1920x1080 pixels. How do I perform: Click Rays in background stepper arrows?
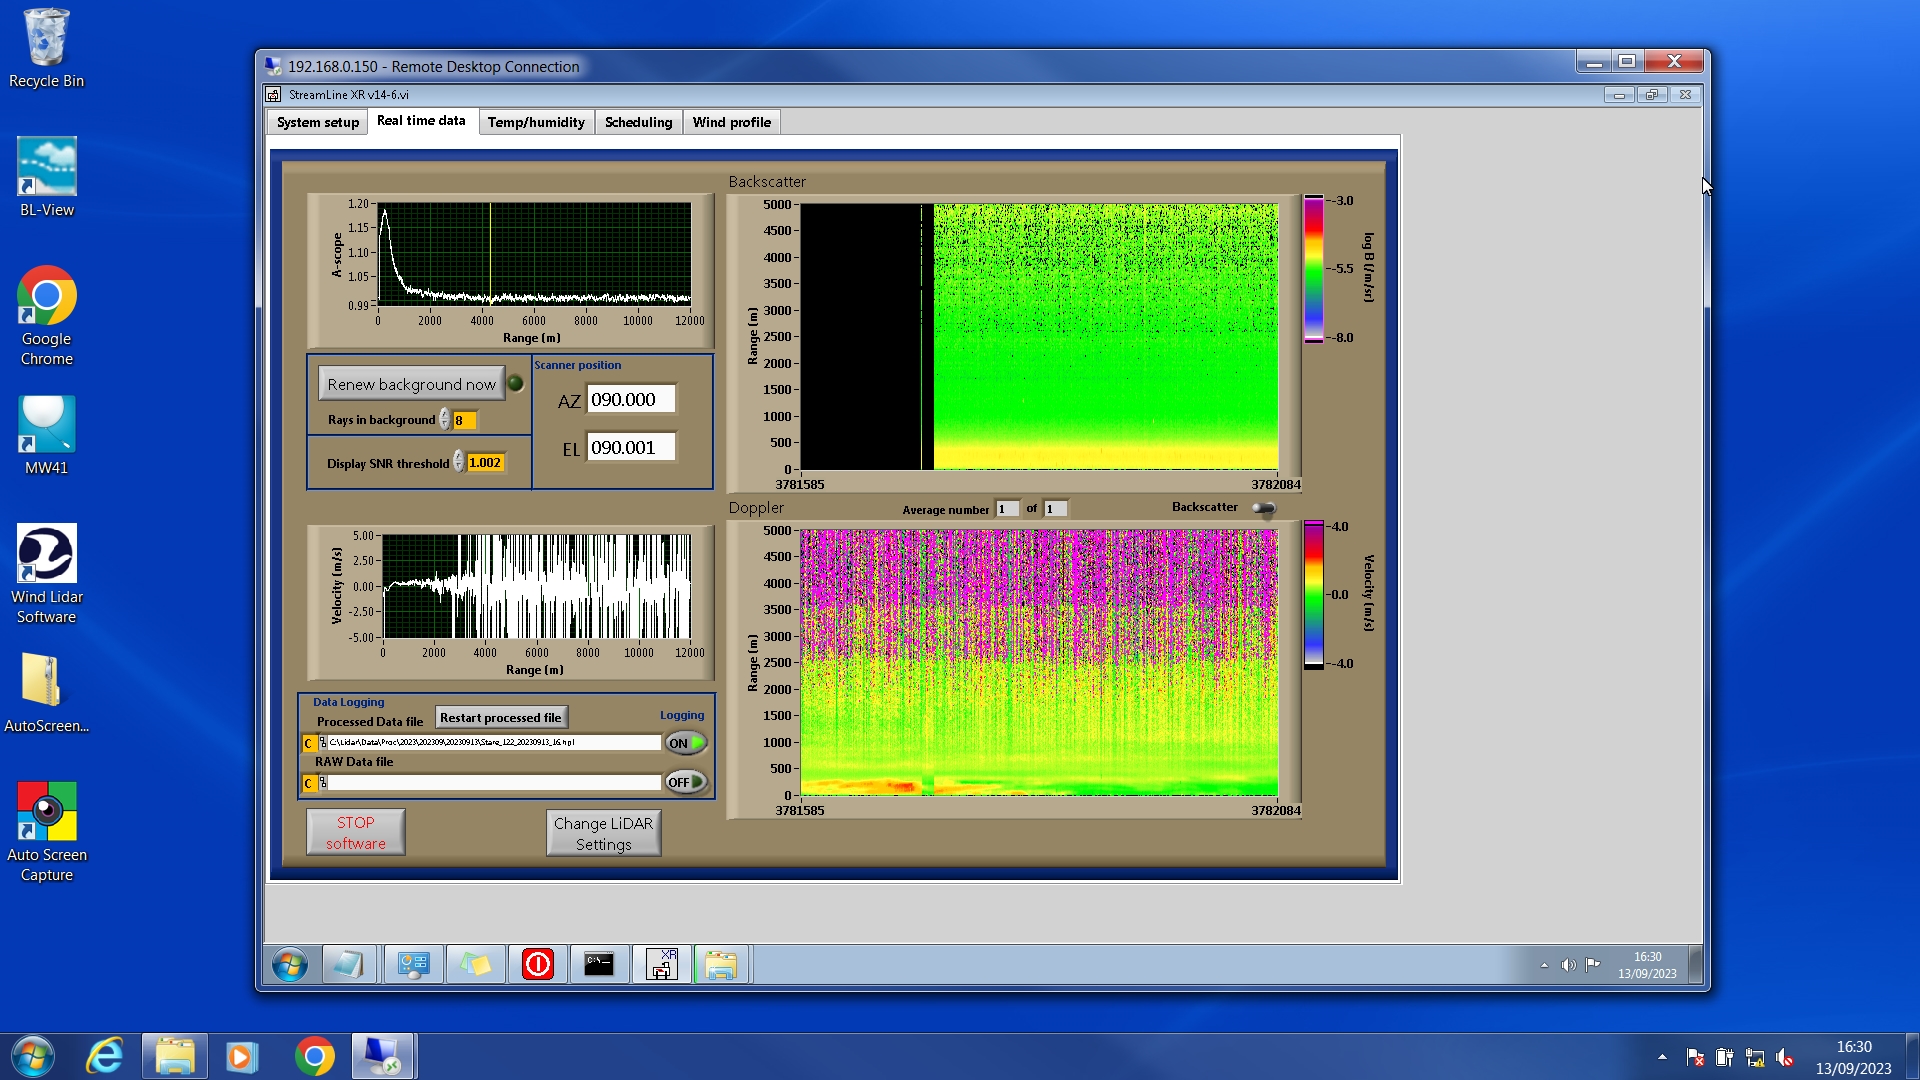coord(445,420)
